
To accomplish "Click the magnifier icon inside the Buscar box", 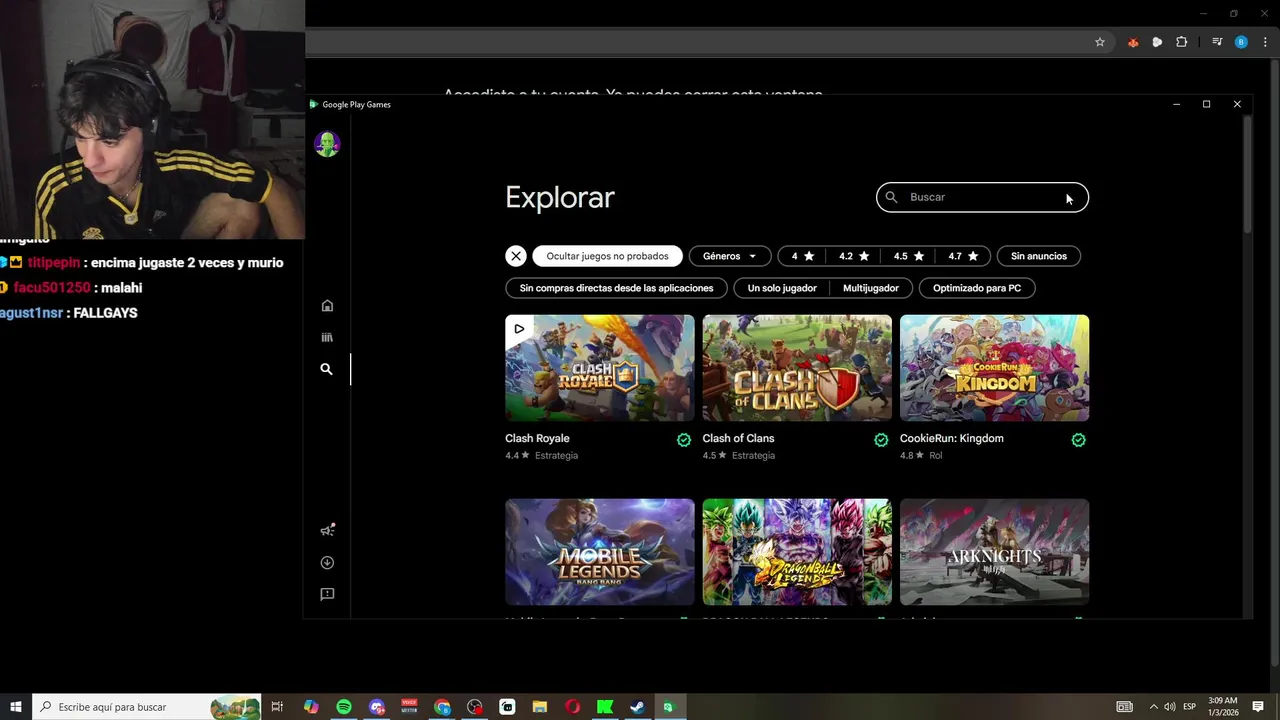I will click(892, 197).
